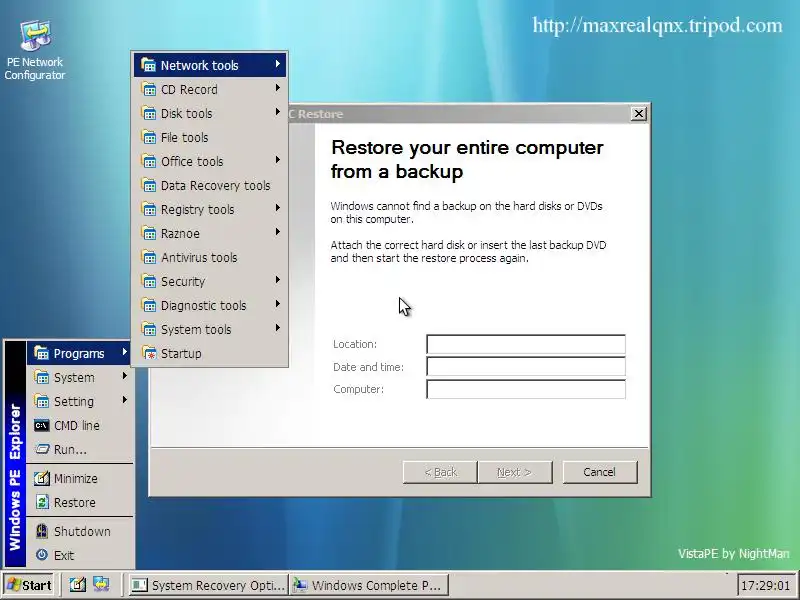Expand the Diagnostic tools submenu arrow
The width and height of the screenshot is (800, 600).
tap(278, 304)
